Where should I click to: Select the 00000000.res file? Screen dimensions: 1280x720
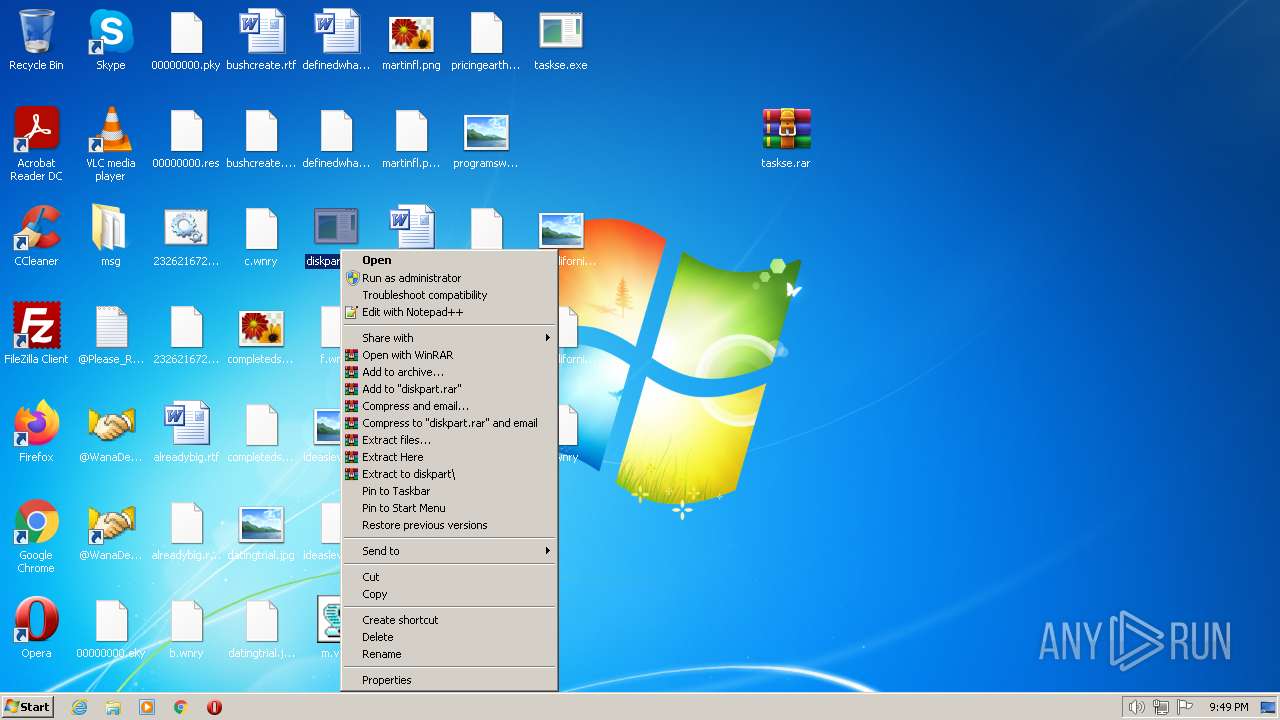pyautogui.click(x=186, y=138)
